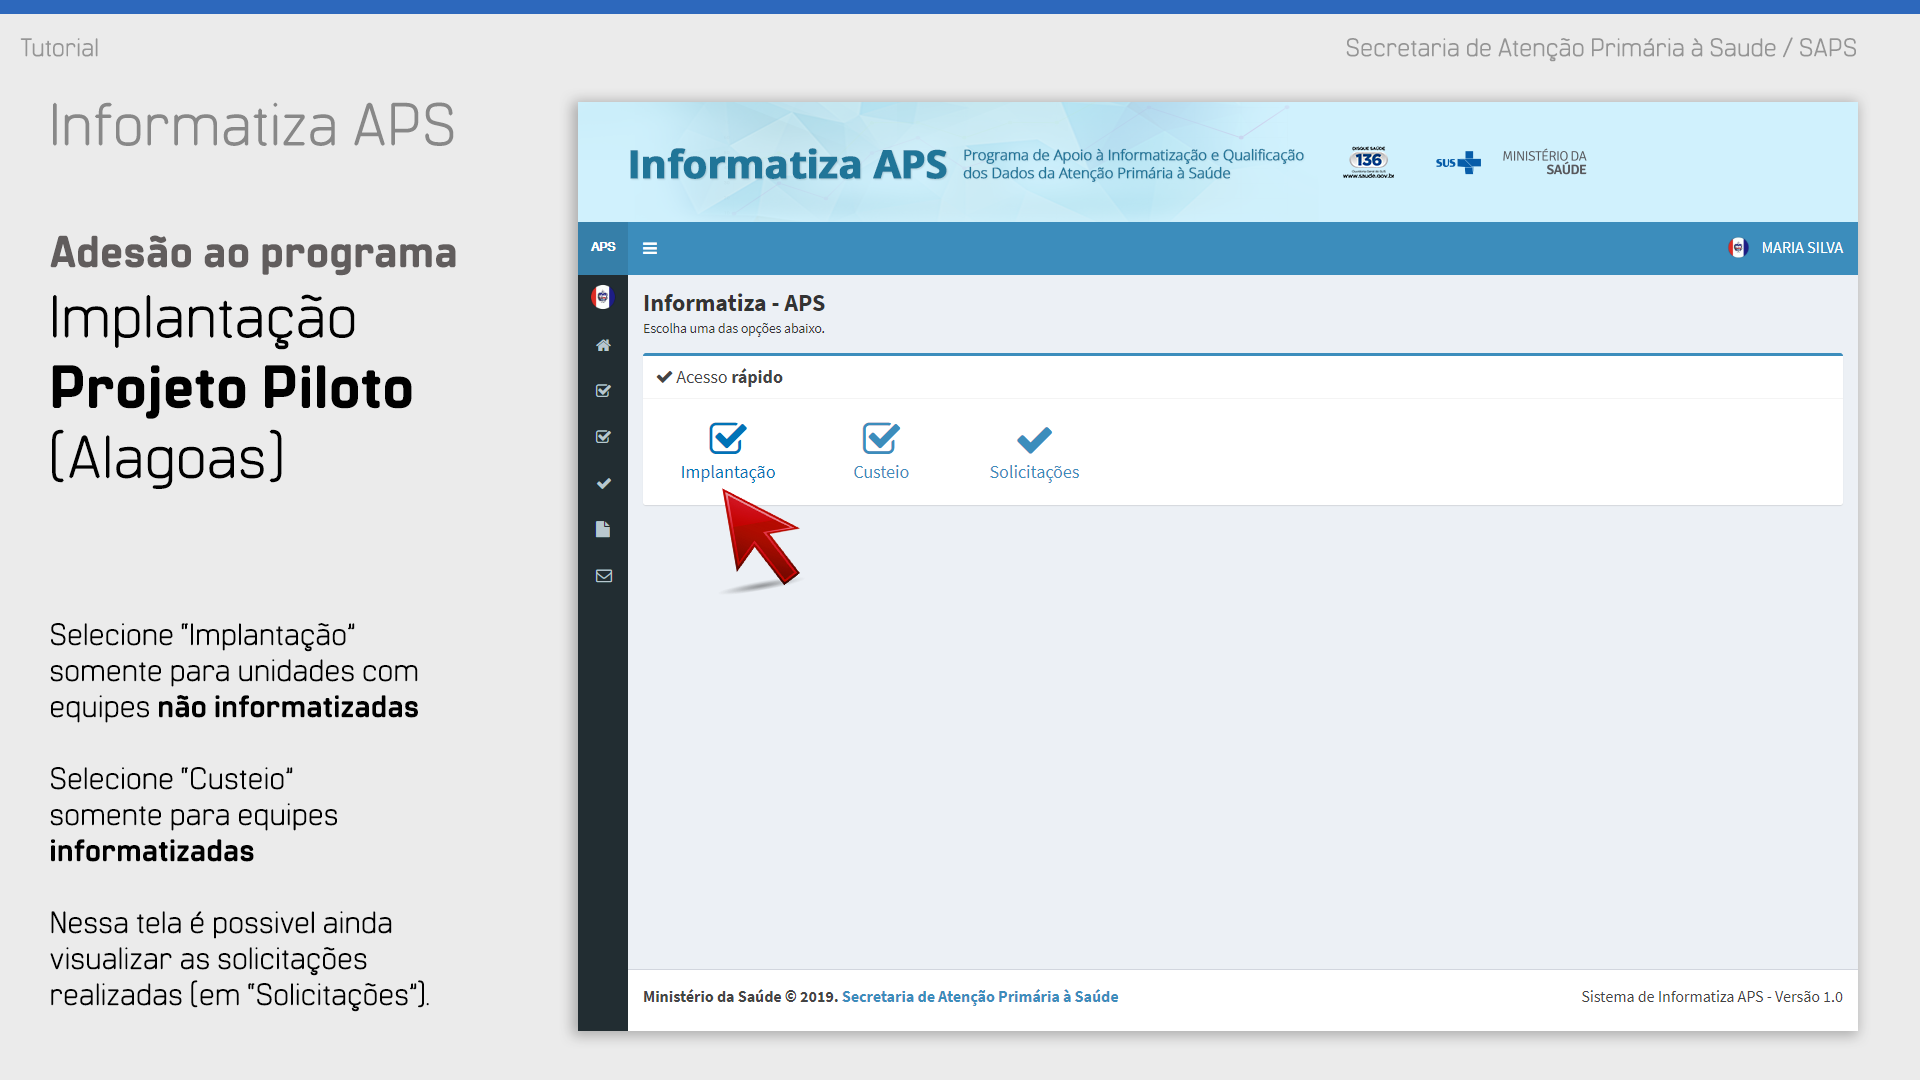Select the checkmark icon in the sidebar
This screenshot has height=1080, width=1920.
[x=603, y=483]
